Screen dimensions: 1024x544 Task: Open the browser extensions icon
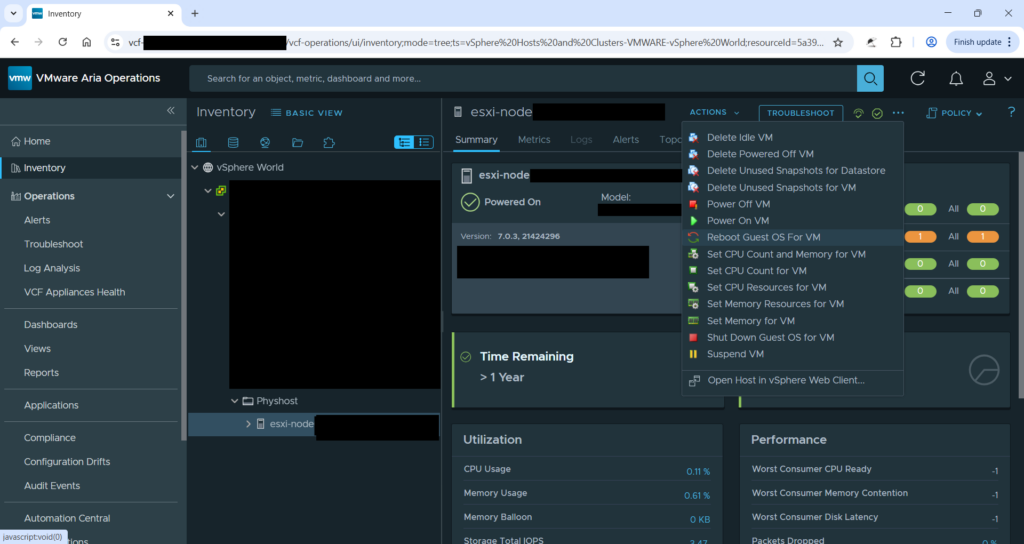point(896,42)
